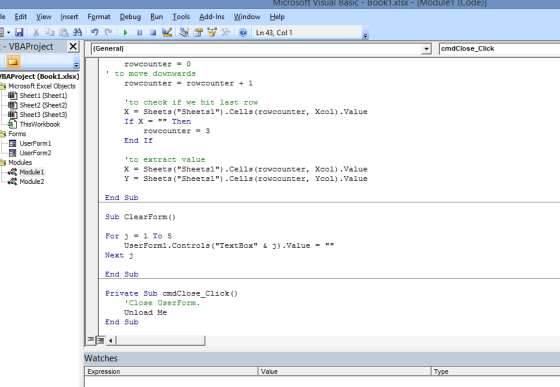
Task: Click the Reset stop icon
Action: pyautogui.click(x=153, y=32)
